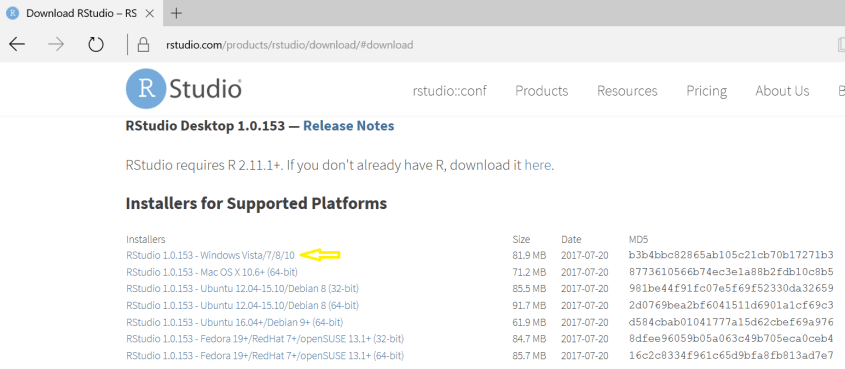Screen dimensions: 845x369
Task: Download Ubuntu 12.04-15.10/Debian 8 64-bit installer
Action: tap(243, 305)
